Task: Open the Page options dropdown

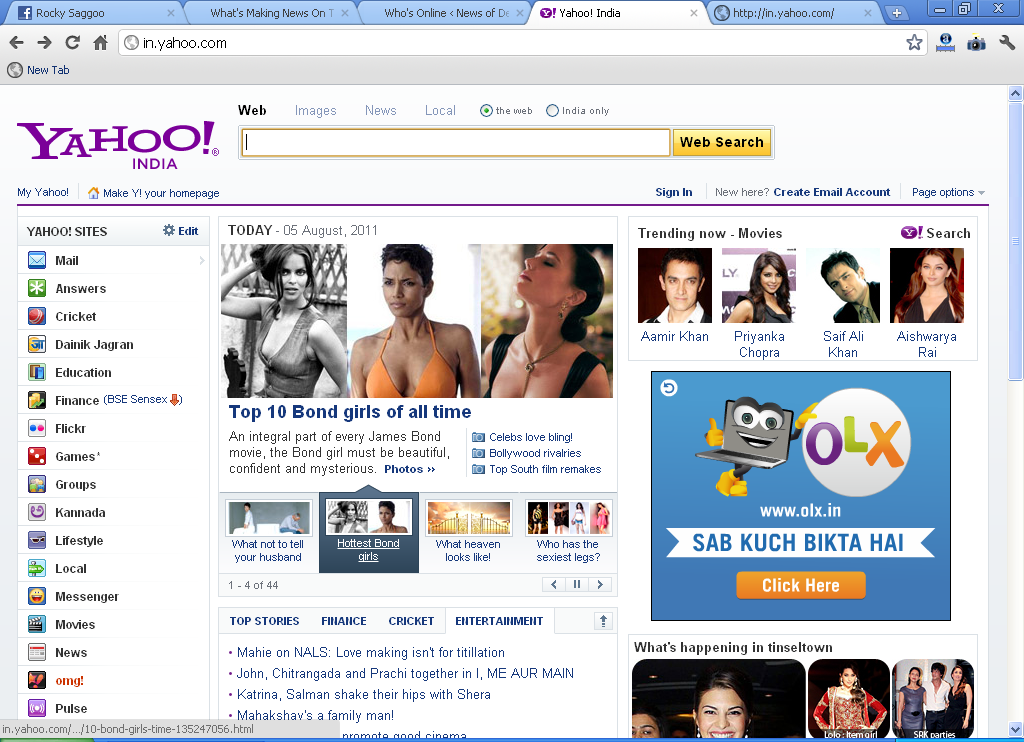Action: (946, 192)
